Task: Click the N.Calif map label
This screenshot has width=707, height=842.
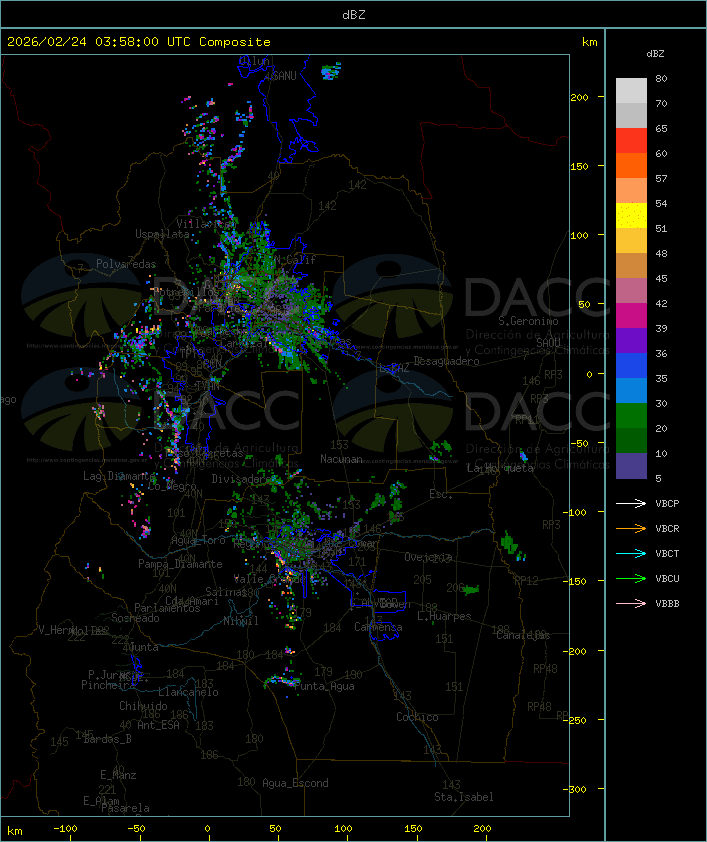Action: point(295,259)
